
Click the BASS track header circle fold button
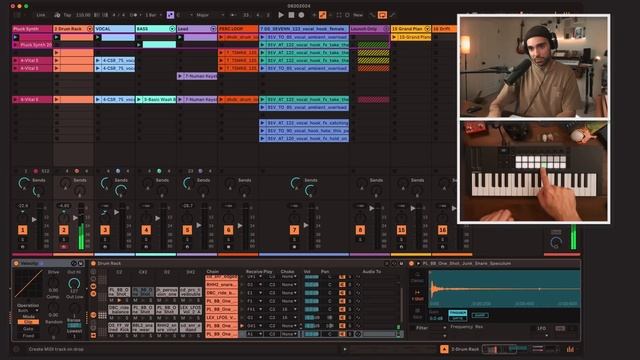tap(172, 29)
